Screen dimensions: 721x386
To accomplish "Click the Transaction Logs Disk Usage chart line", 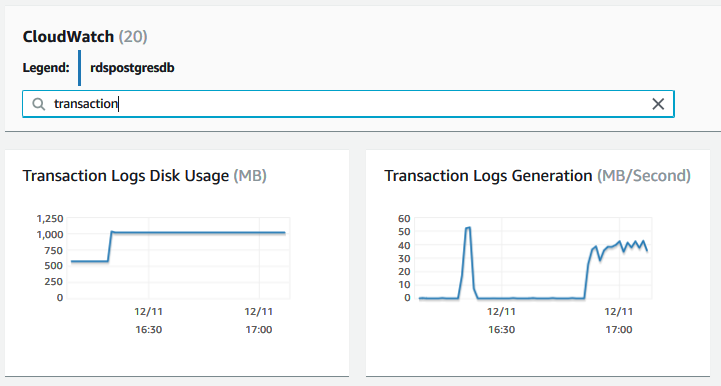I will pyautogui.click(x=198, y=233).
